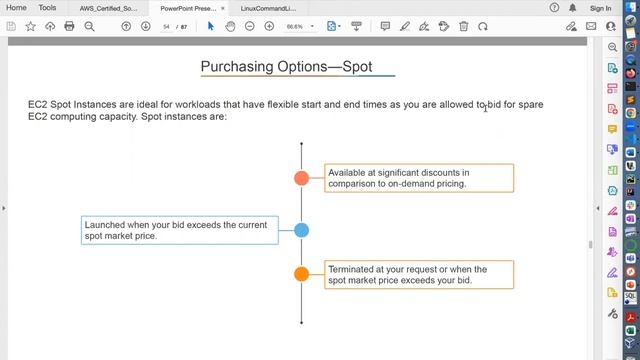Viewport: 640px width, 360px height.
Task: Click the Save file icon
Action: (x=11, y=27)
